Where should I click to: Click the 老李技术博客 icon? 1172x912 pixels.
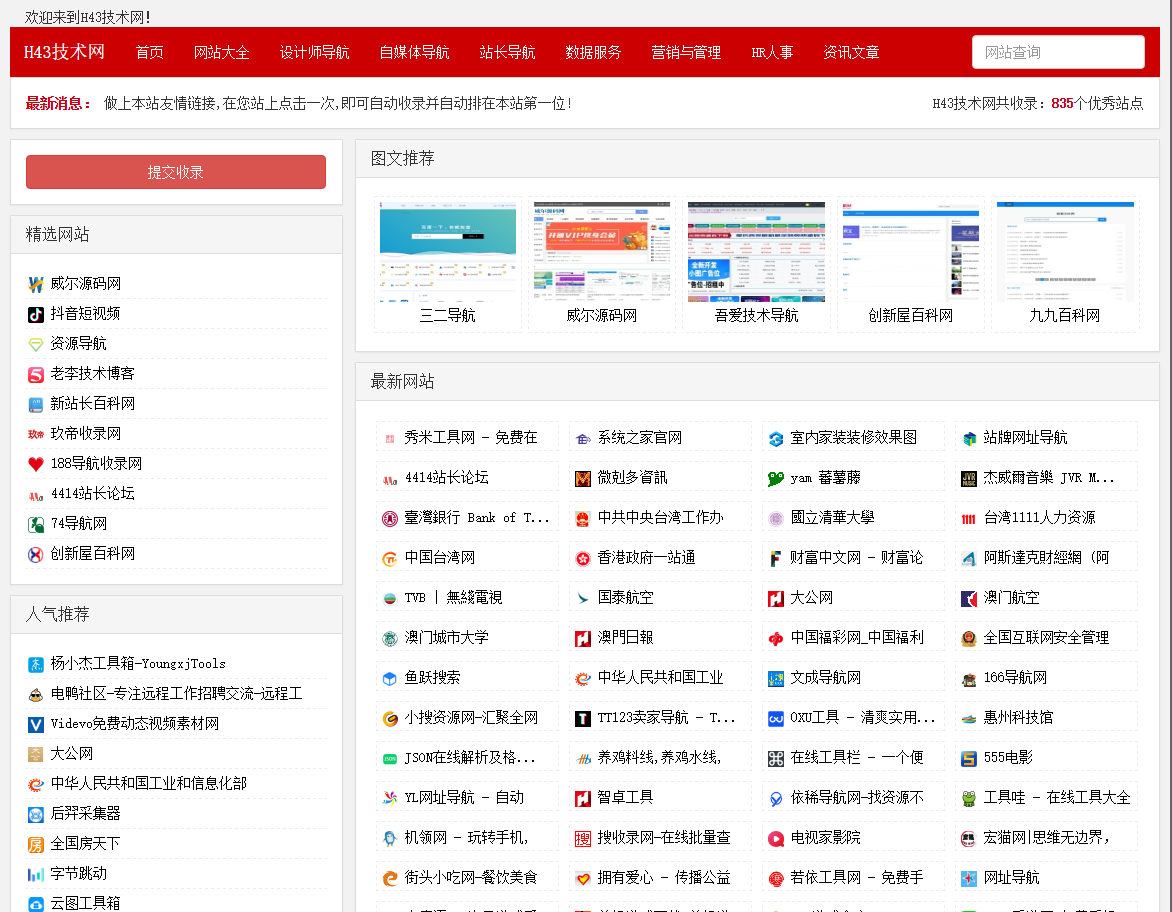(36, 374)
